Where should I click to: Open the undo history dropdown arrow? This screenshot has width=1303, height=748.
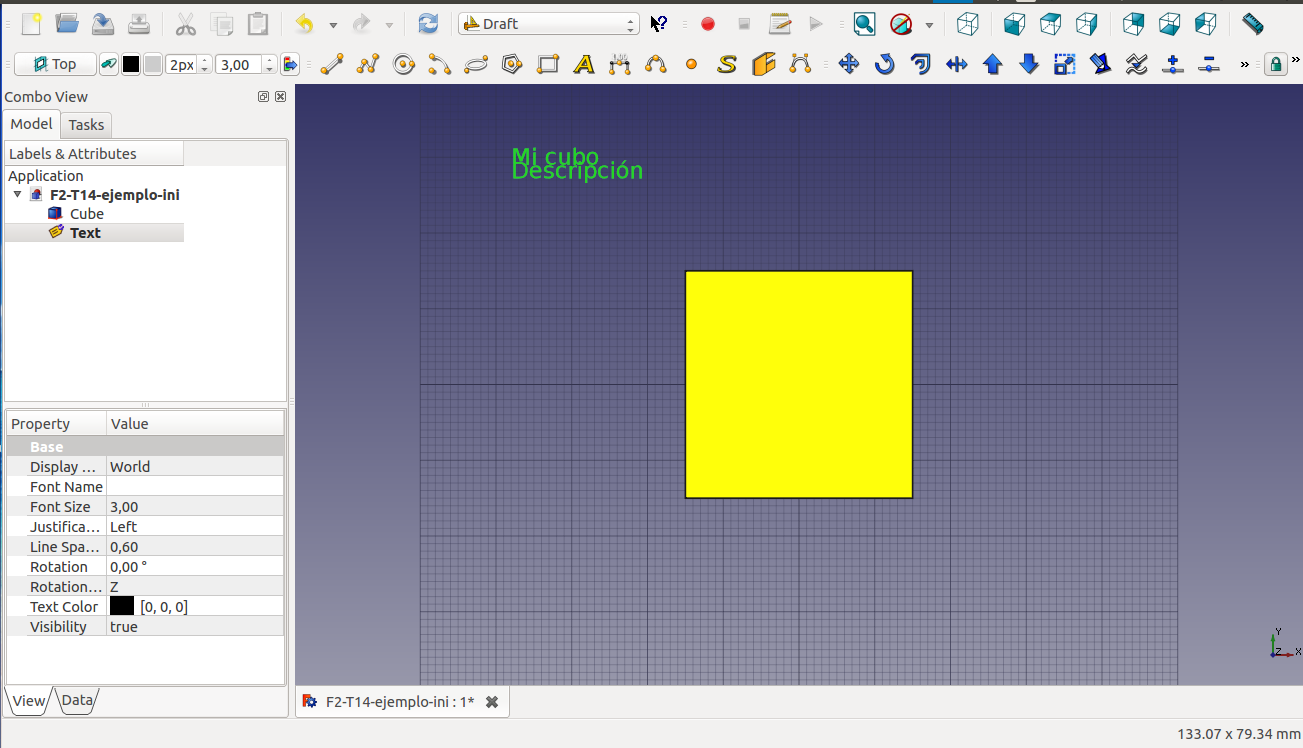click(333, 25)
